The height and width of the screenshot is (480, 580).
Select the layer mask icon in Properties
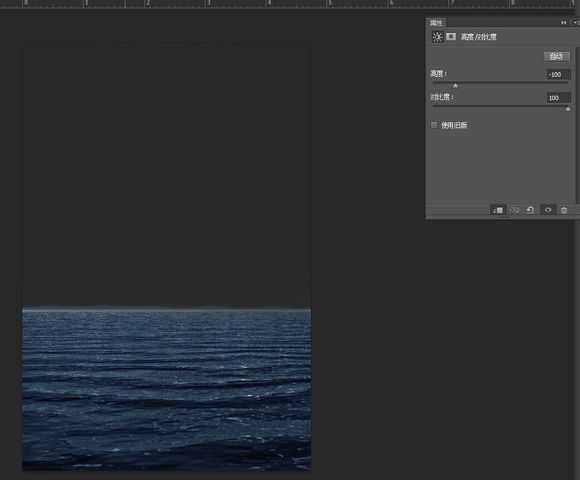click(451, 36)
